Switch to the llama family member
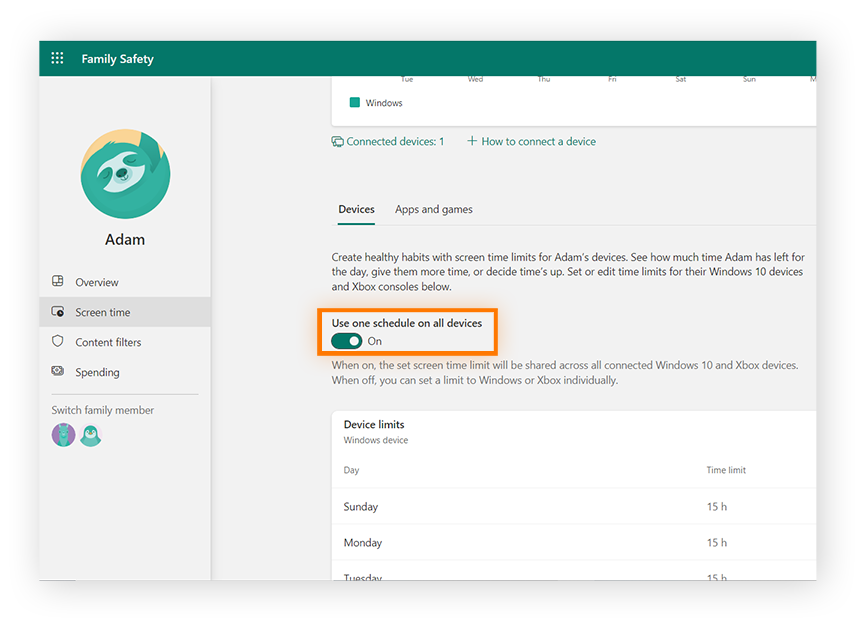859x619 pixels. point(63,435)
